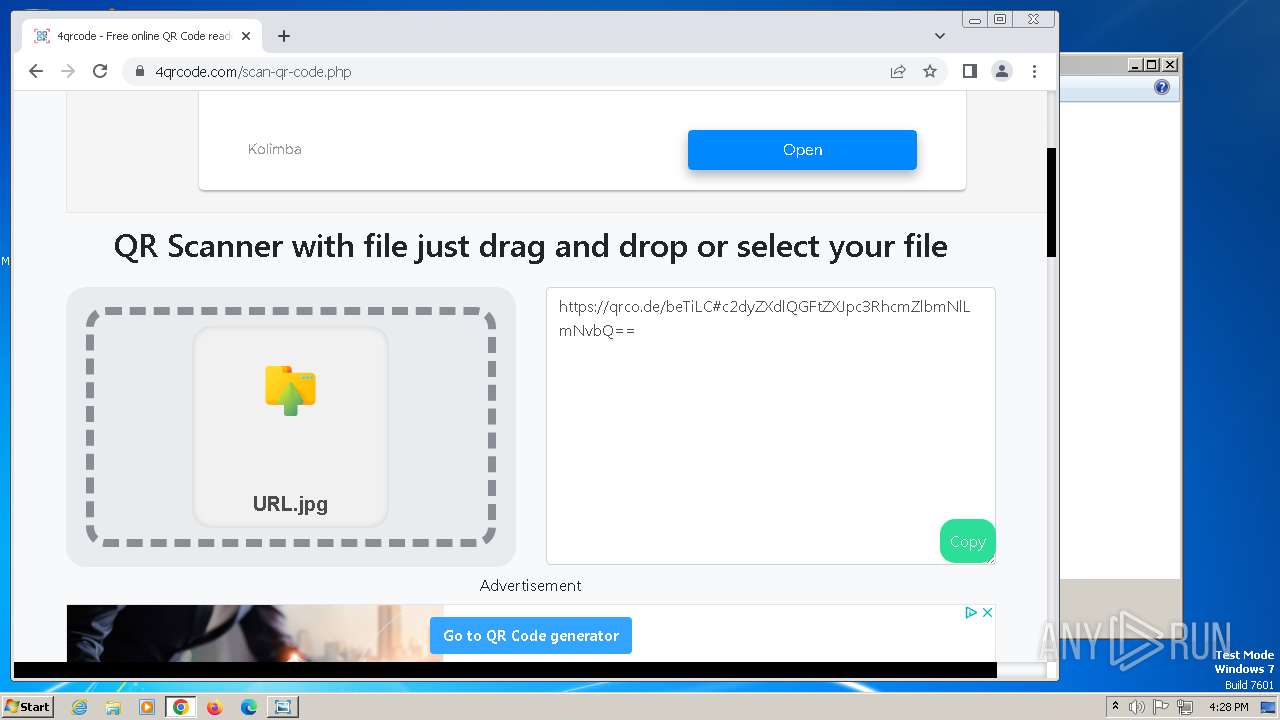Show hidden system tray icons
The height and width of the screenshot is (720, 1280).
1115,706
